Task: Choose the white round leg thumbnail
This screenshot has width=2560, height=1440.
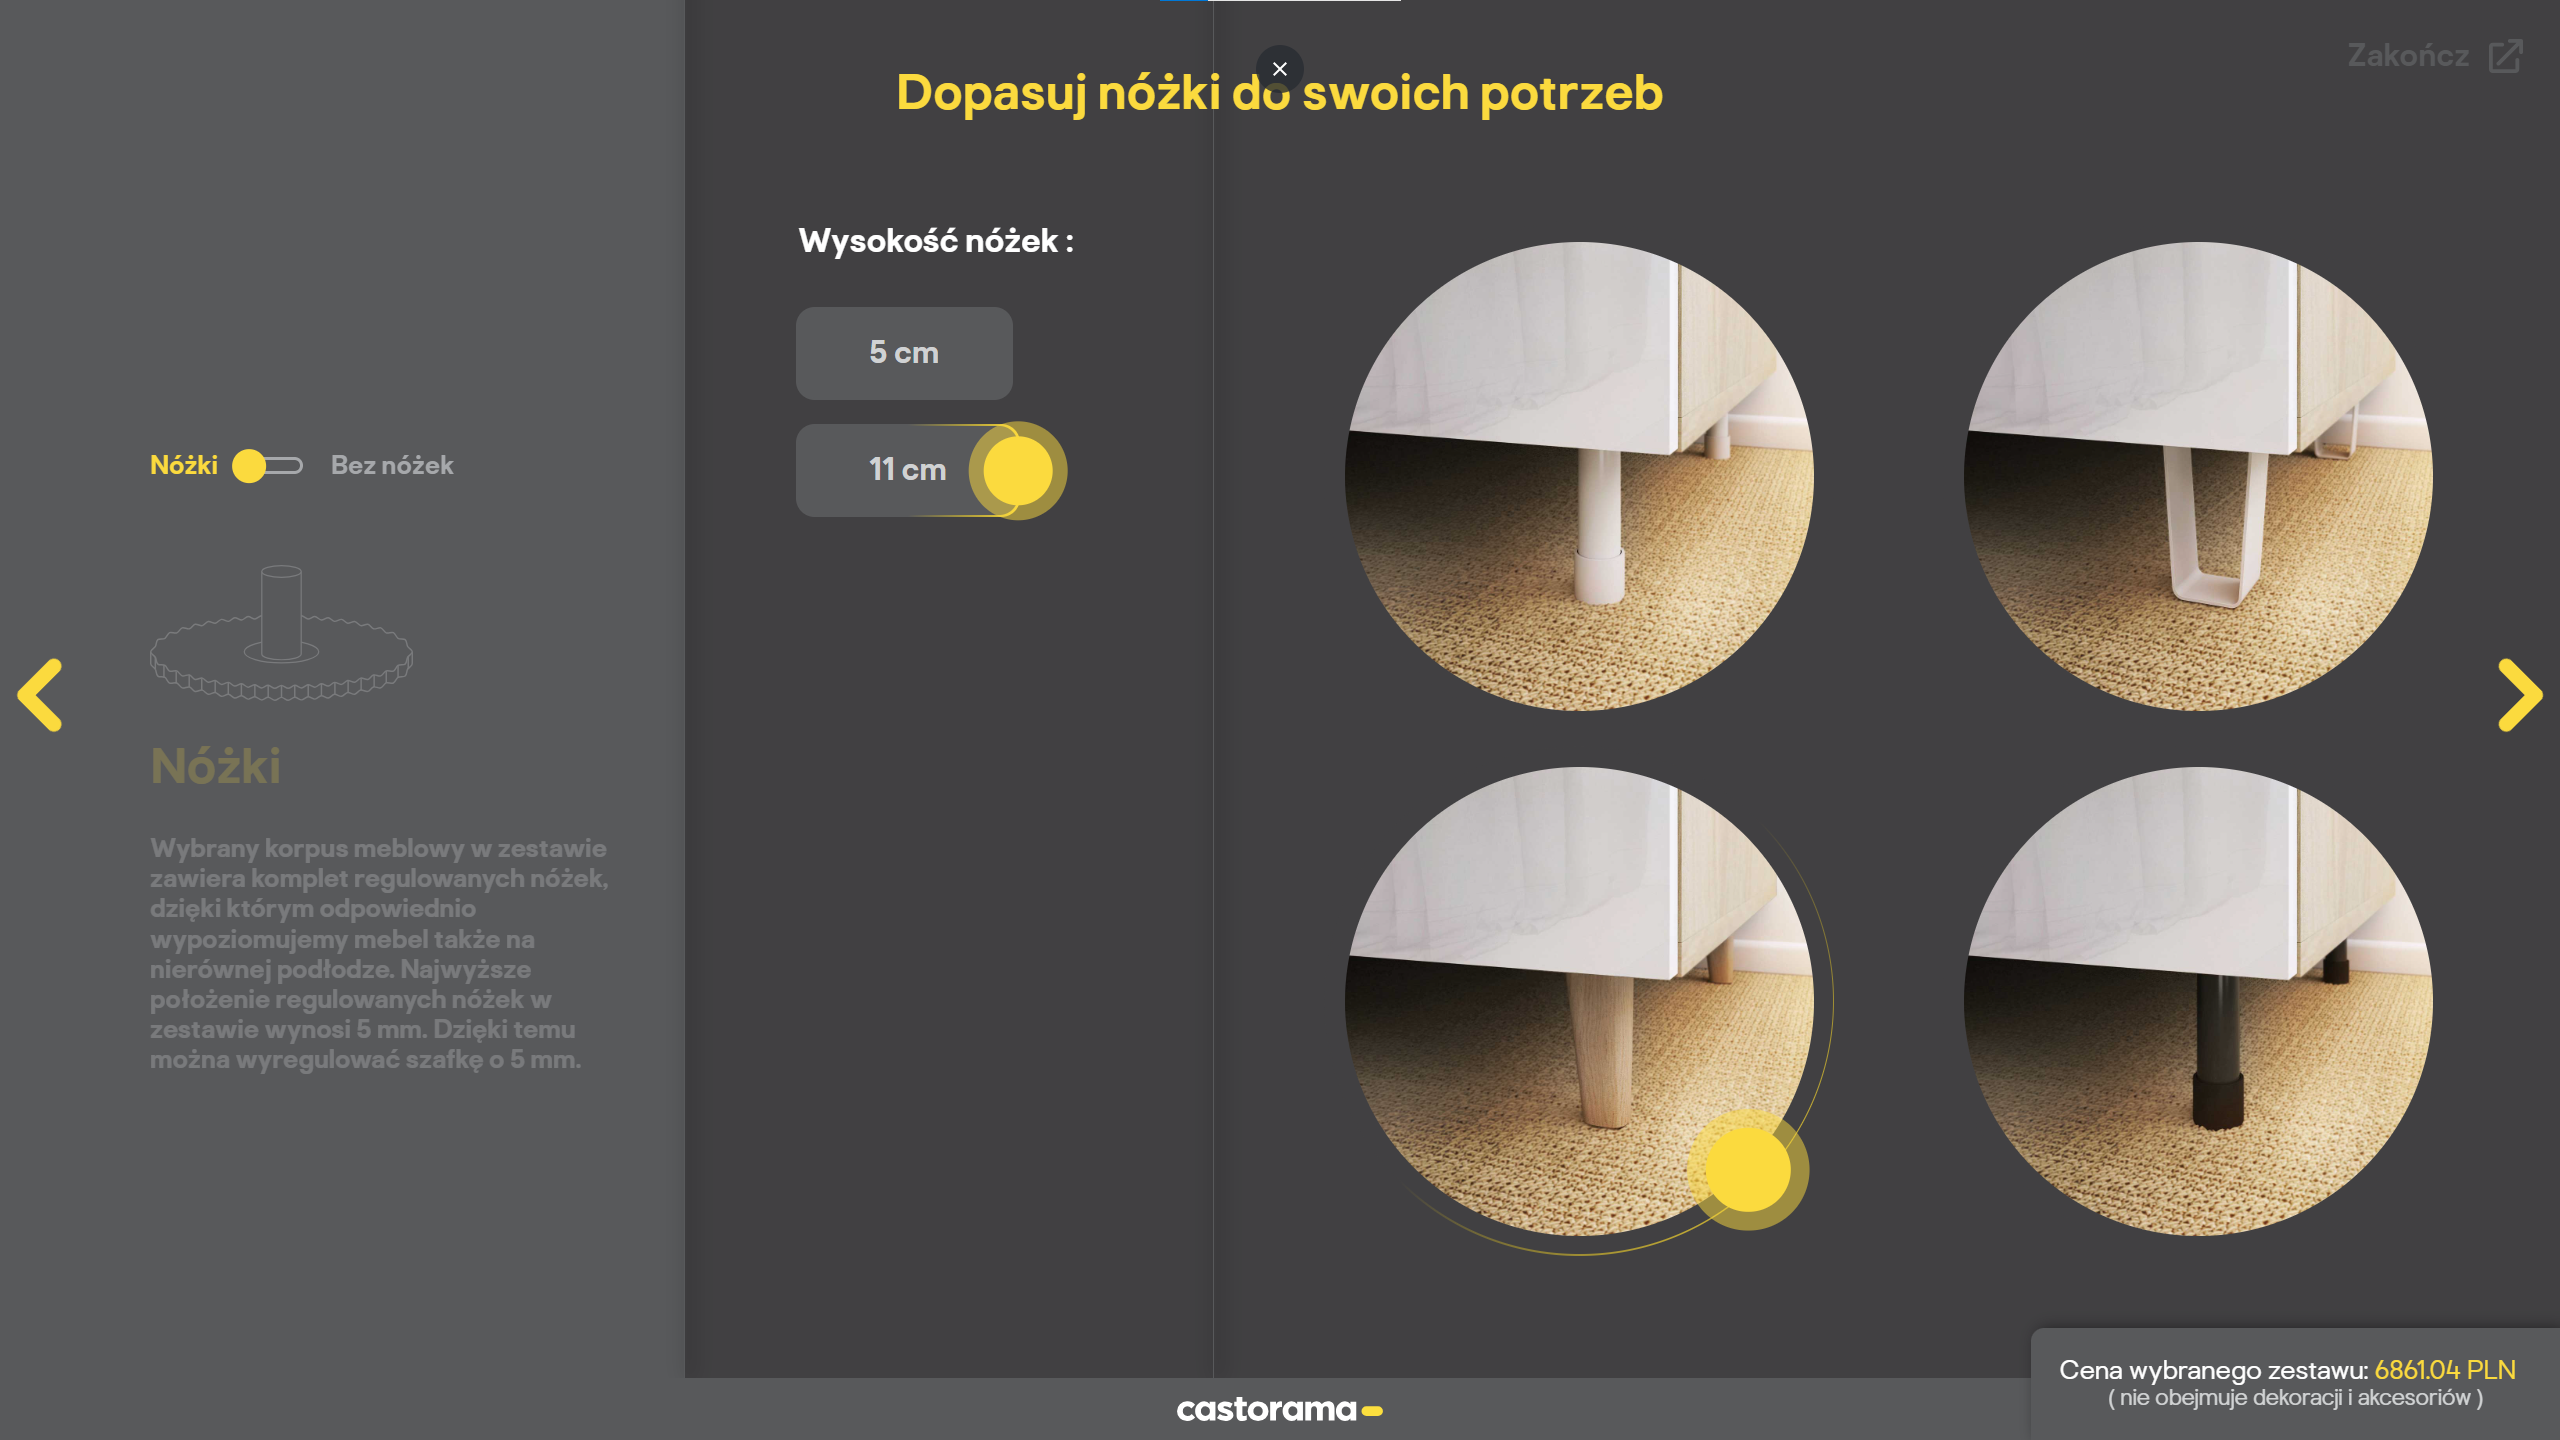Action: coord(1578,476)
